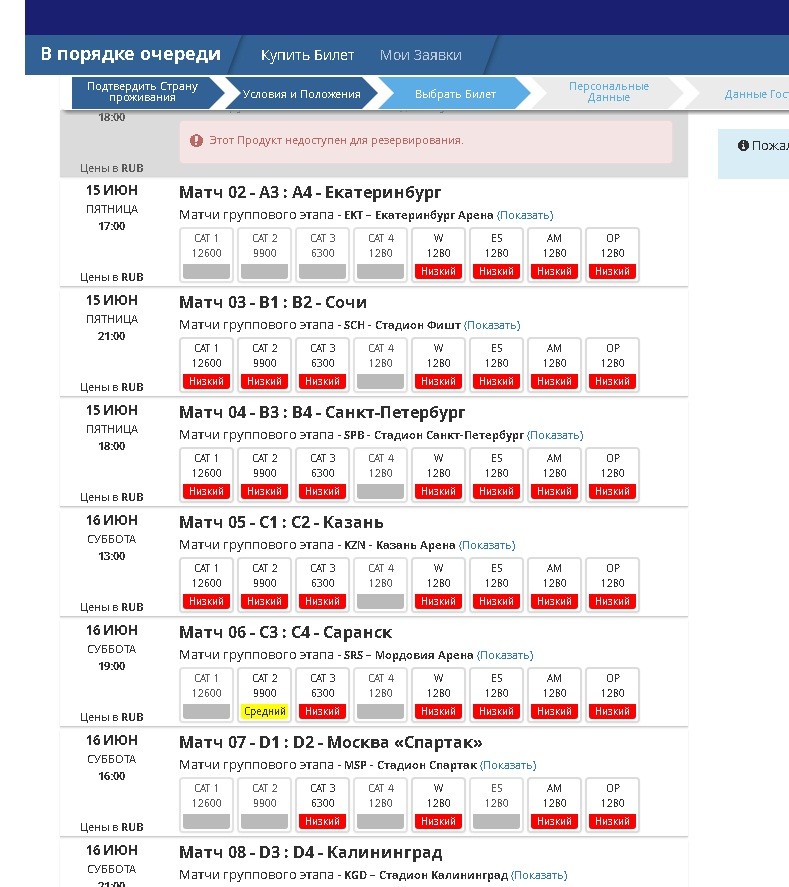Image resolution: width=789 pixels, height=887 pixels.
Task: Pick CAT 2 for Матч 04 Санкт-Петербург
Action: 265,475
